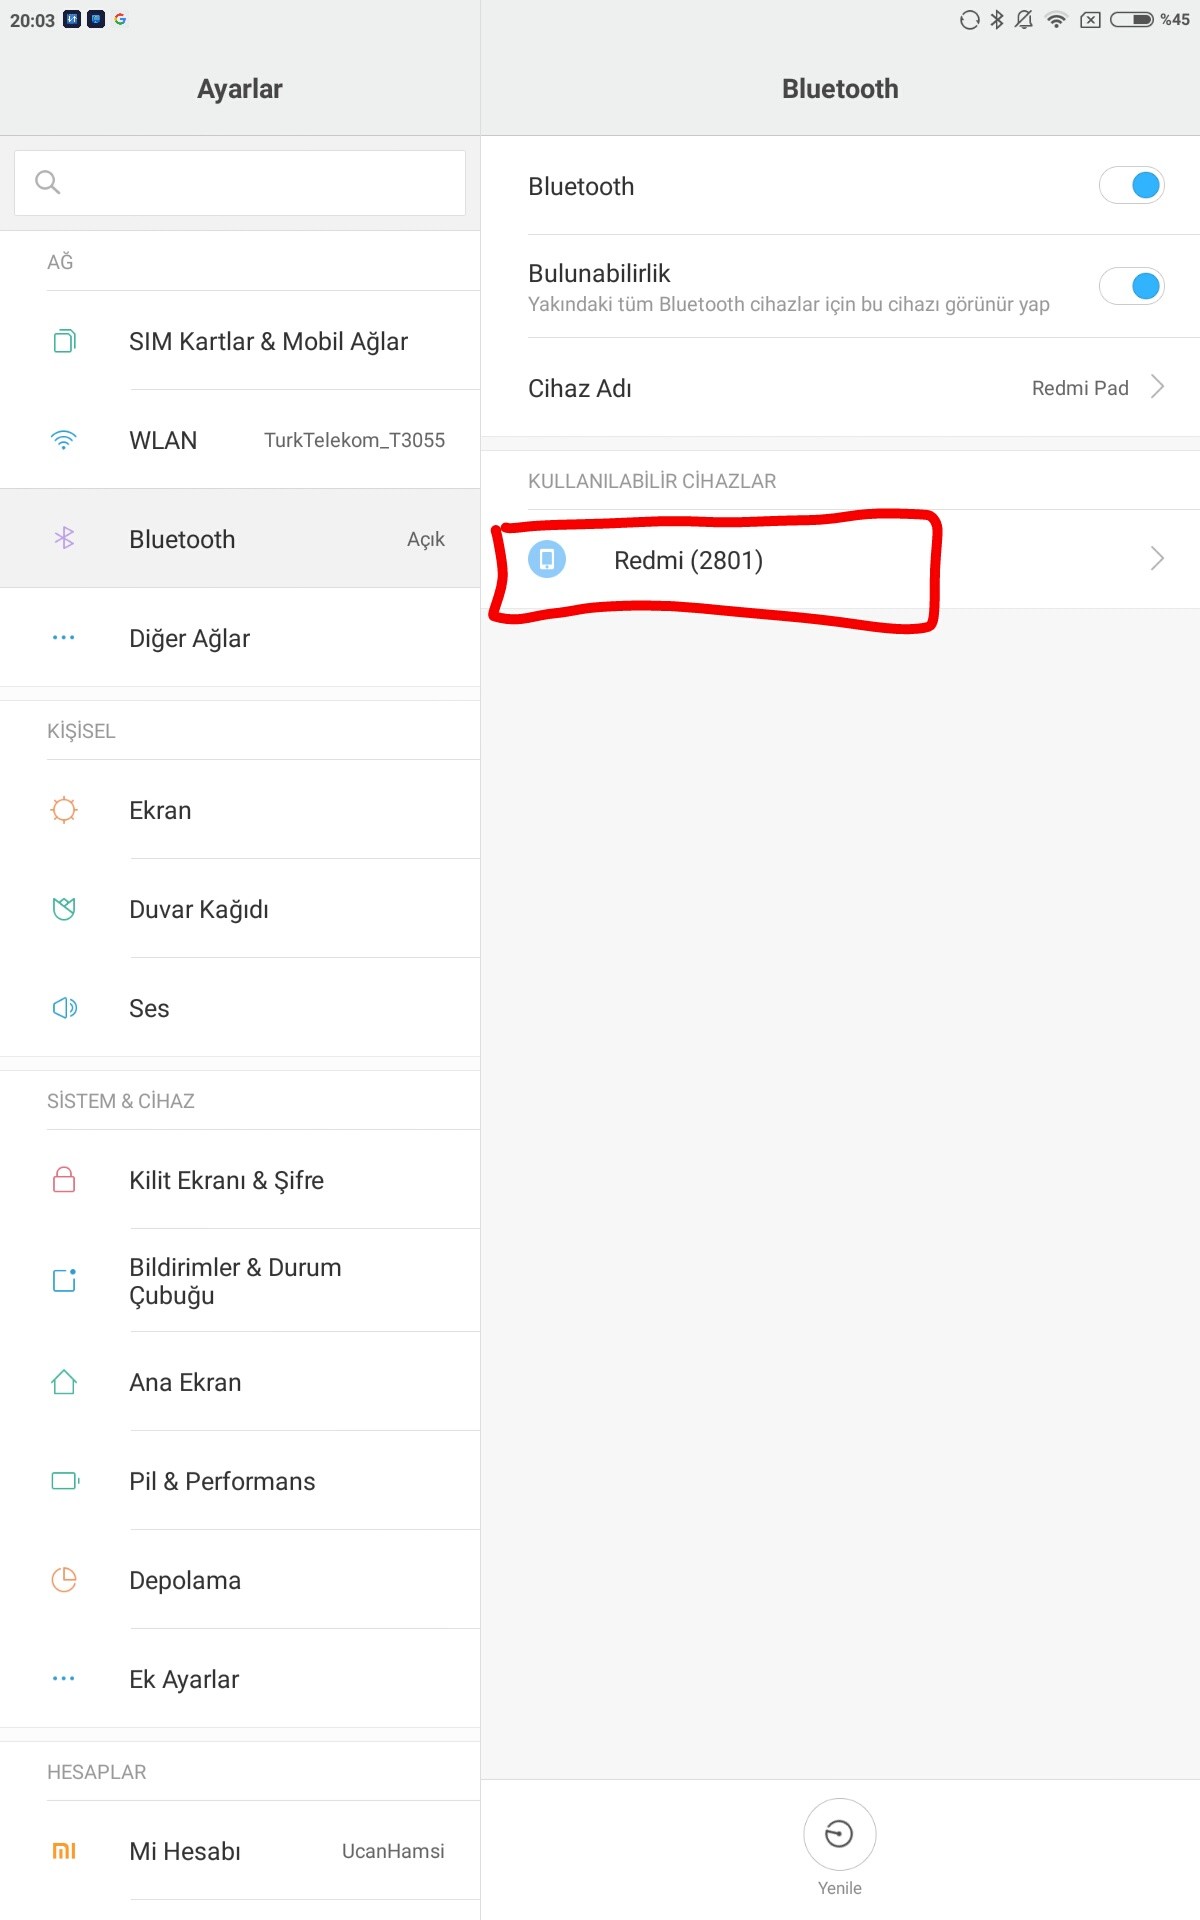The image size is (1200, 1920).
Task: Click the Duvar Kağıdı wallpaper icon
Action: 64,909
